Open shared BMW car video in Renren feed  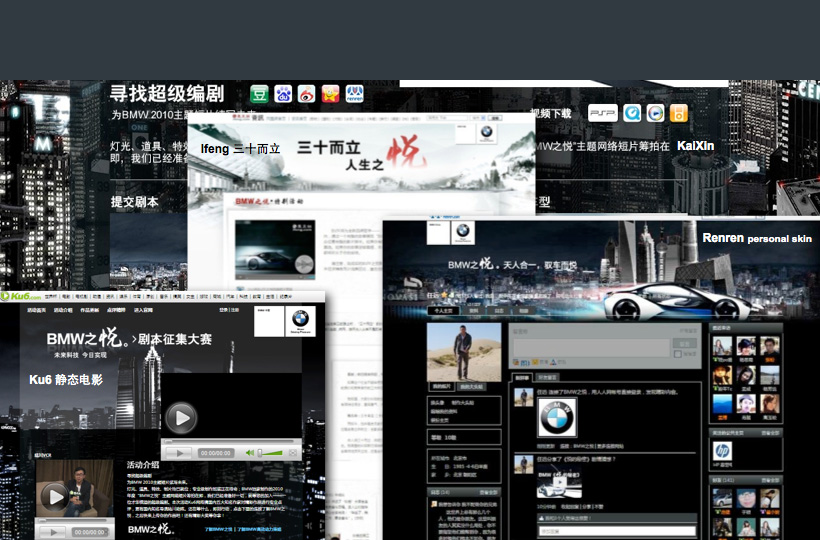(x=560, y=481)
